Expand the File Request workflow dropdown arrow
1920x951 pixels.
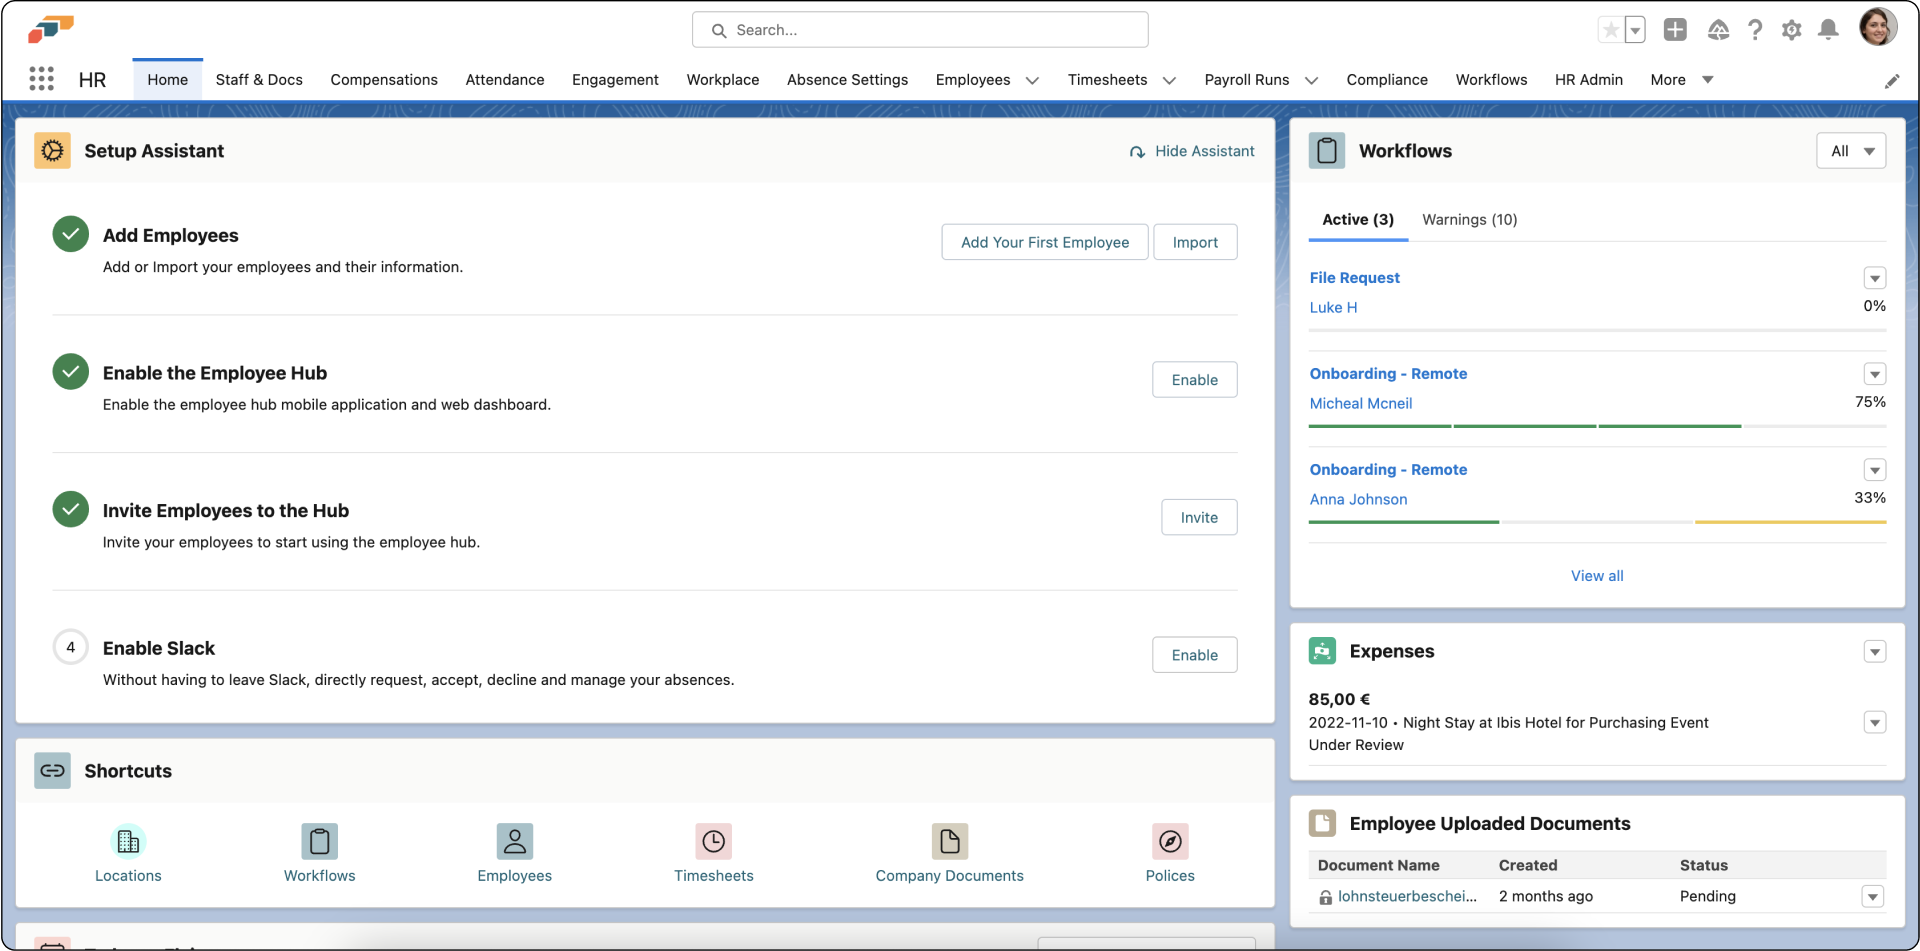pos(1874,278)
